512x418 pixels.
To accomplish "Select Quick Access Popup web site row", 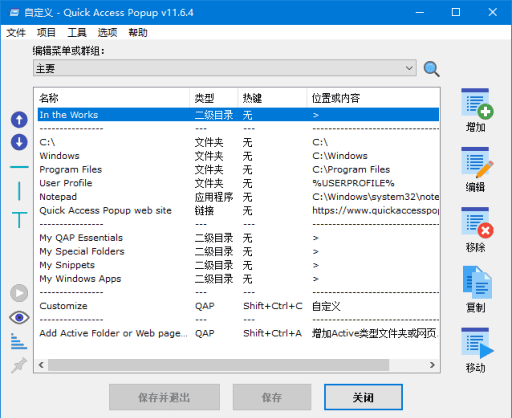I will tap(238, 211).
